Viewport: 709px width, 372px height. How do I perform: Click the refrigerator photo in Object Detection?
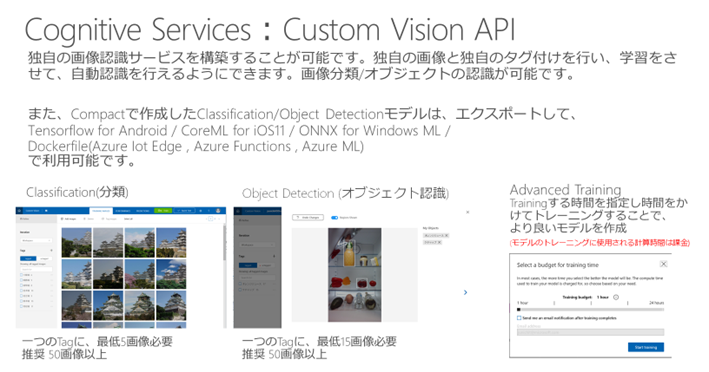click(354, 275)
